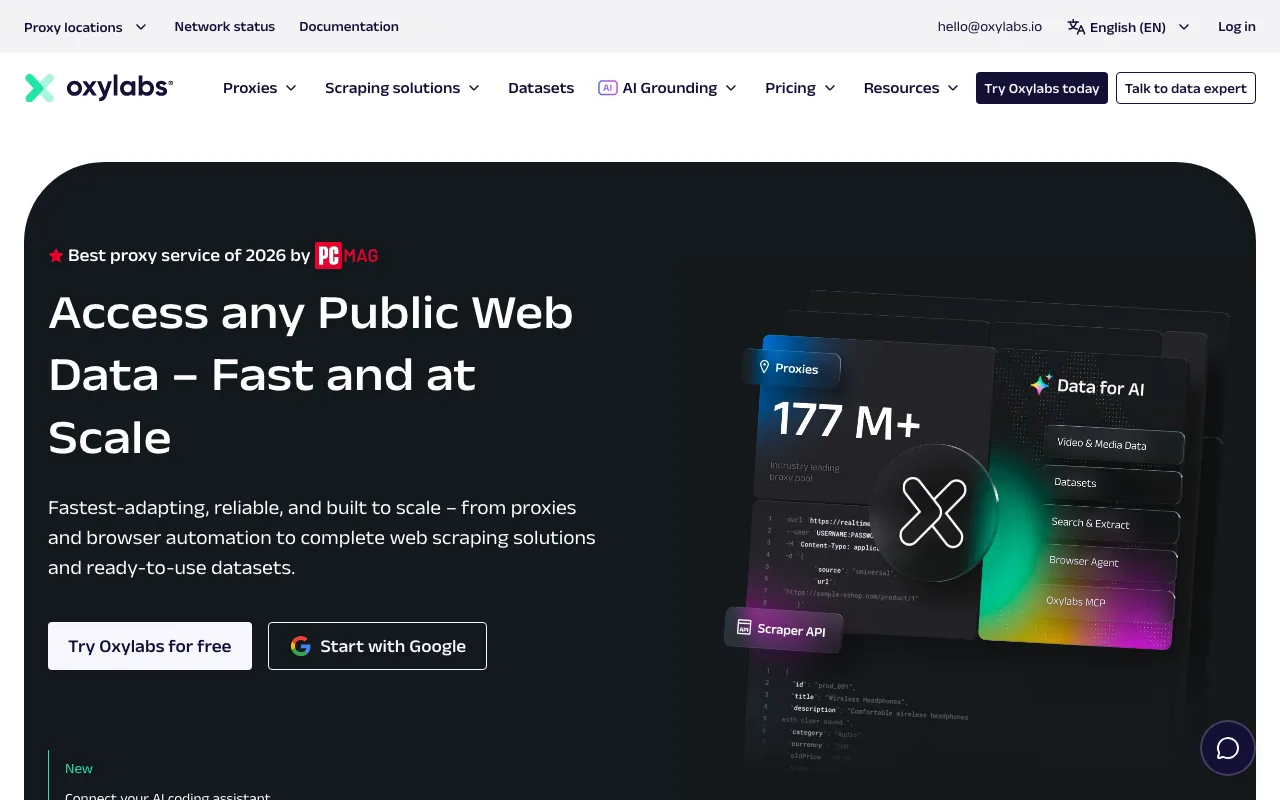Click the New label
This screenshot has height=800, width=1280.
[79, 768]
